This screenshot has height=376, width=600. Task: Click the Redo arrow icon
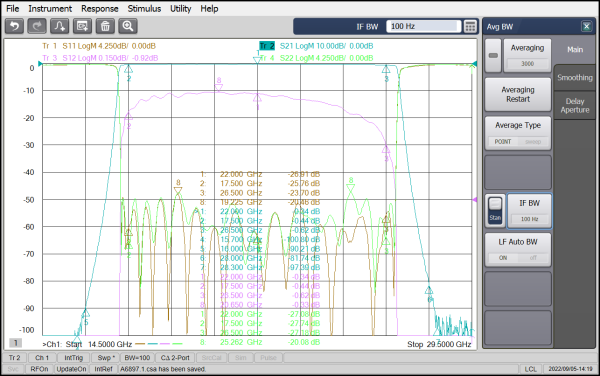37,26
